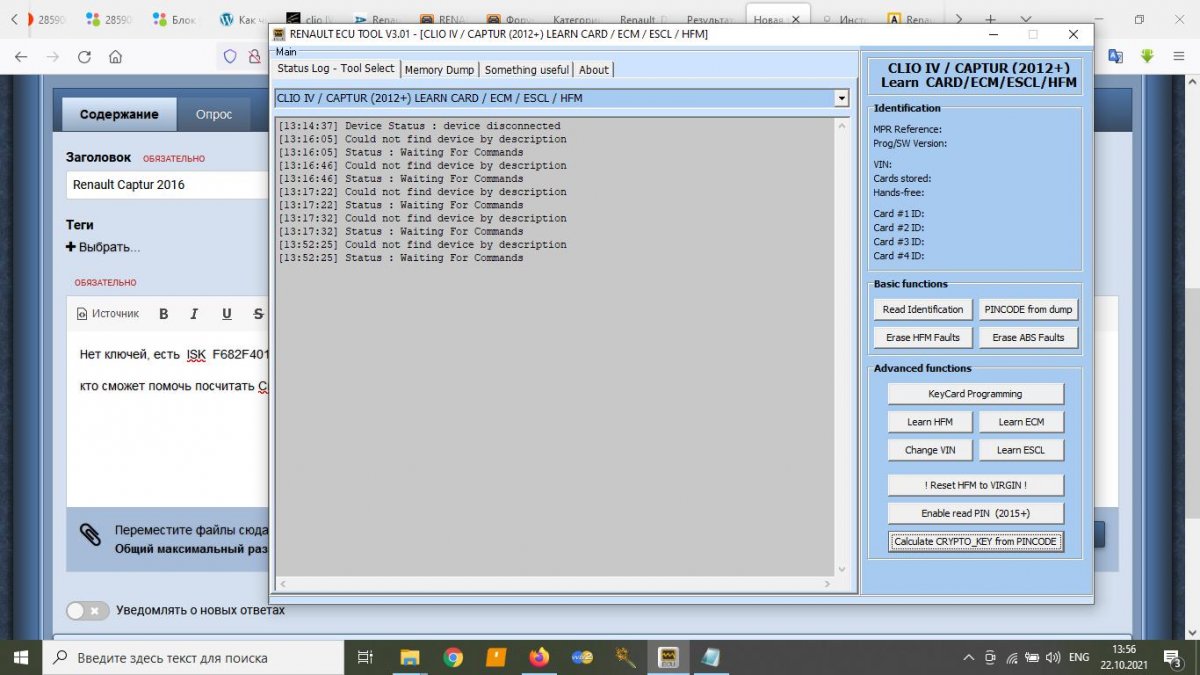Image resolution: width=1200 pixels, height=675 pixels.
Task: Open File Explorer in taskbar
Action: [409, 657]
